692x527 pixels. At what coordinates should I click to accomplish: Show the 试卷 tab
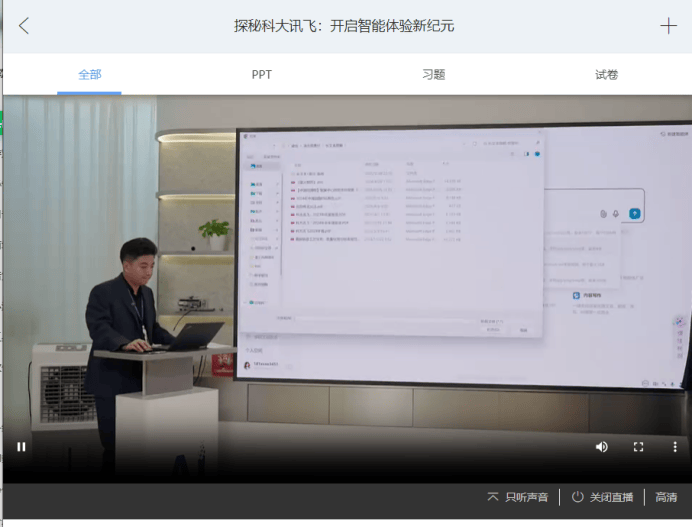[x=606, y=75]
